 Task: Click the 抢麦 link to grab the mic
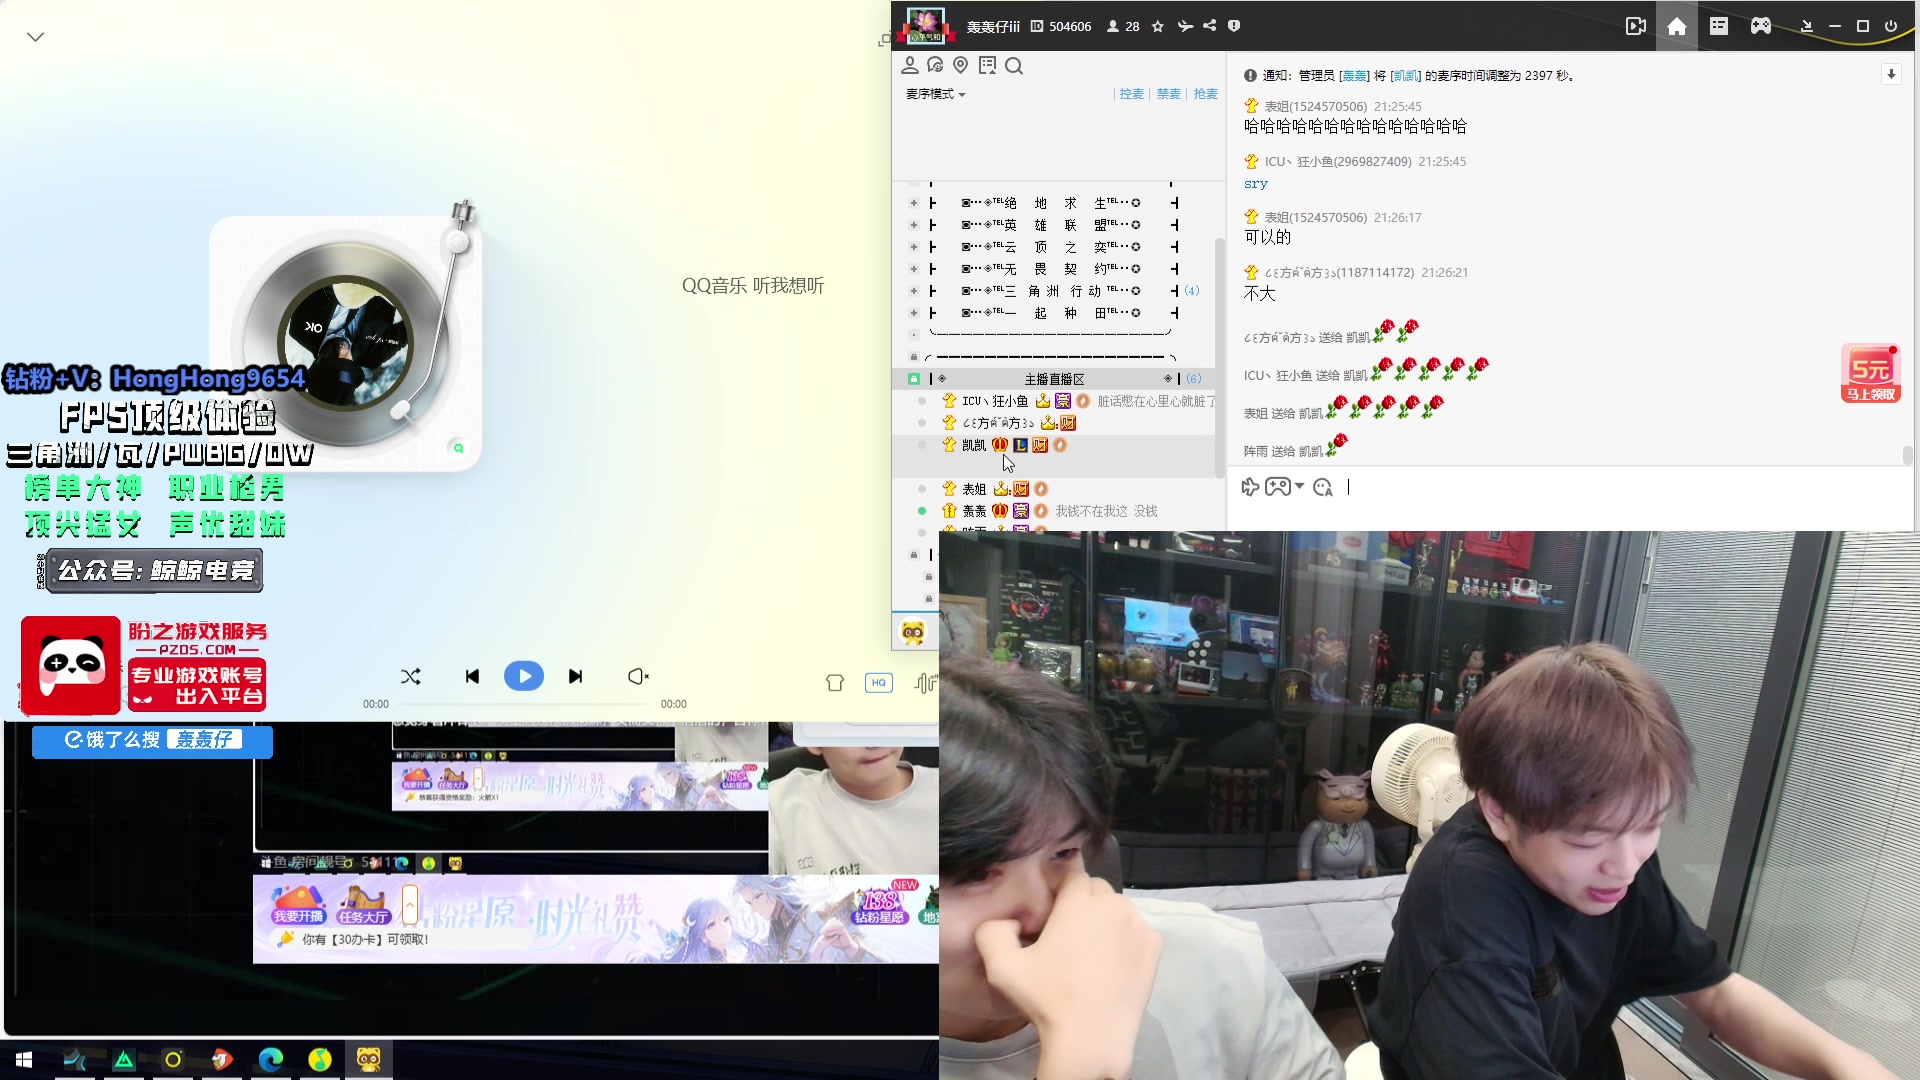tap(1205, 94)
